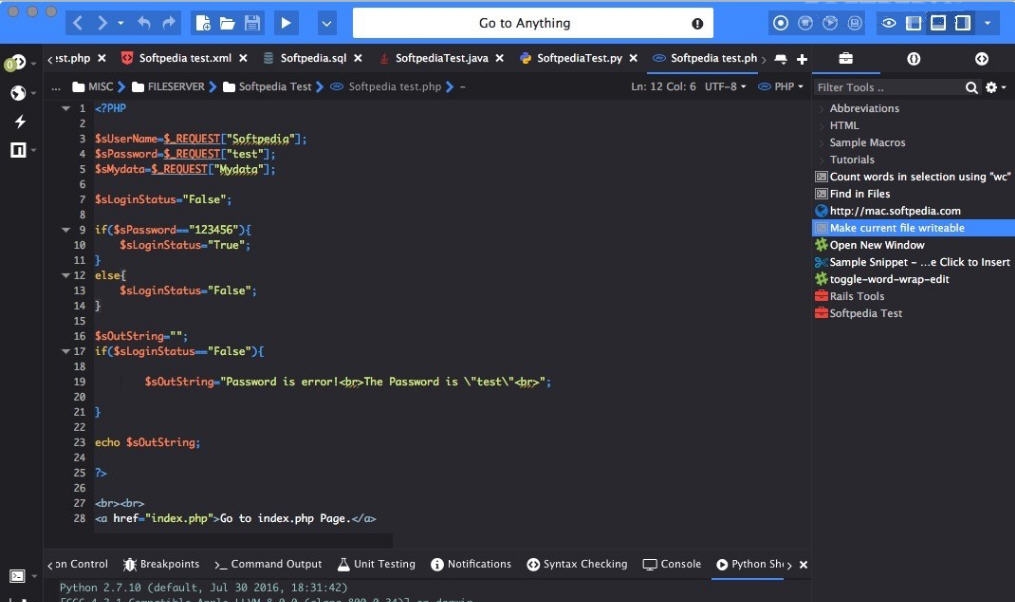Click the Toolbox gear settings icon
Viewport: 1015px width, 602px height.
[x=993, y=87]
